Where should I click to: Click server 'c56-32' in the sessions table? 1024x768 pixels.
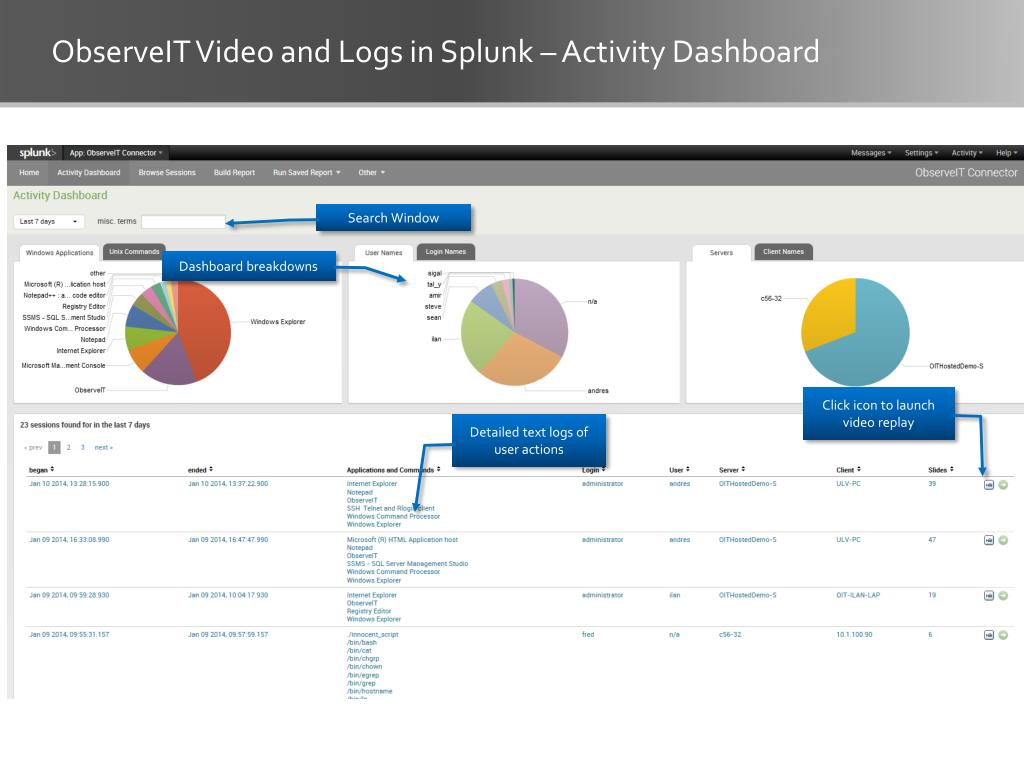[730, 635]
